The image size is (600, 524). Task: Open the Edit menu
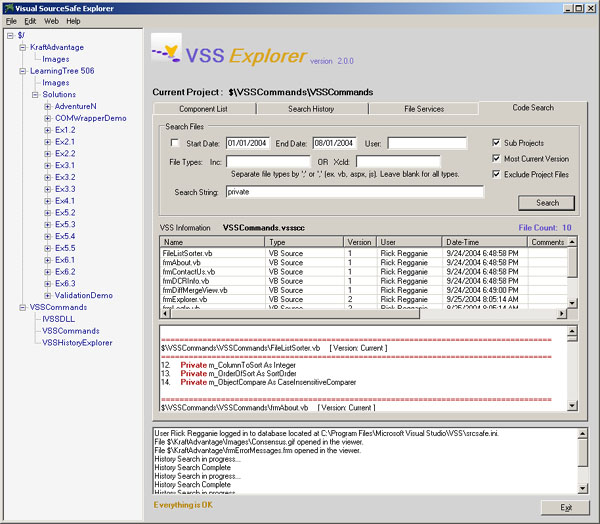pyautogui.click(x=30, y=21)
